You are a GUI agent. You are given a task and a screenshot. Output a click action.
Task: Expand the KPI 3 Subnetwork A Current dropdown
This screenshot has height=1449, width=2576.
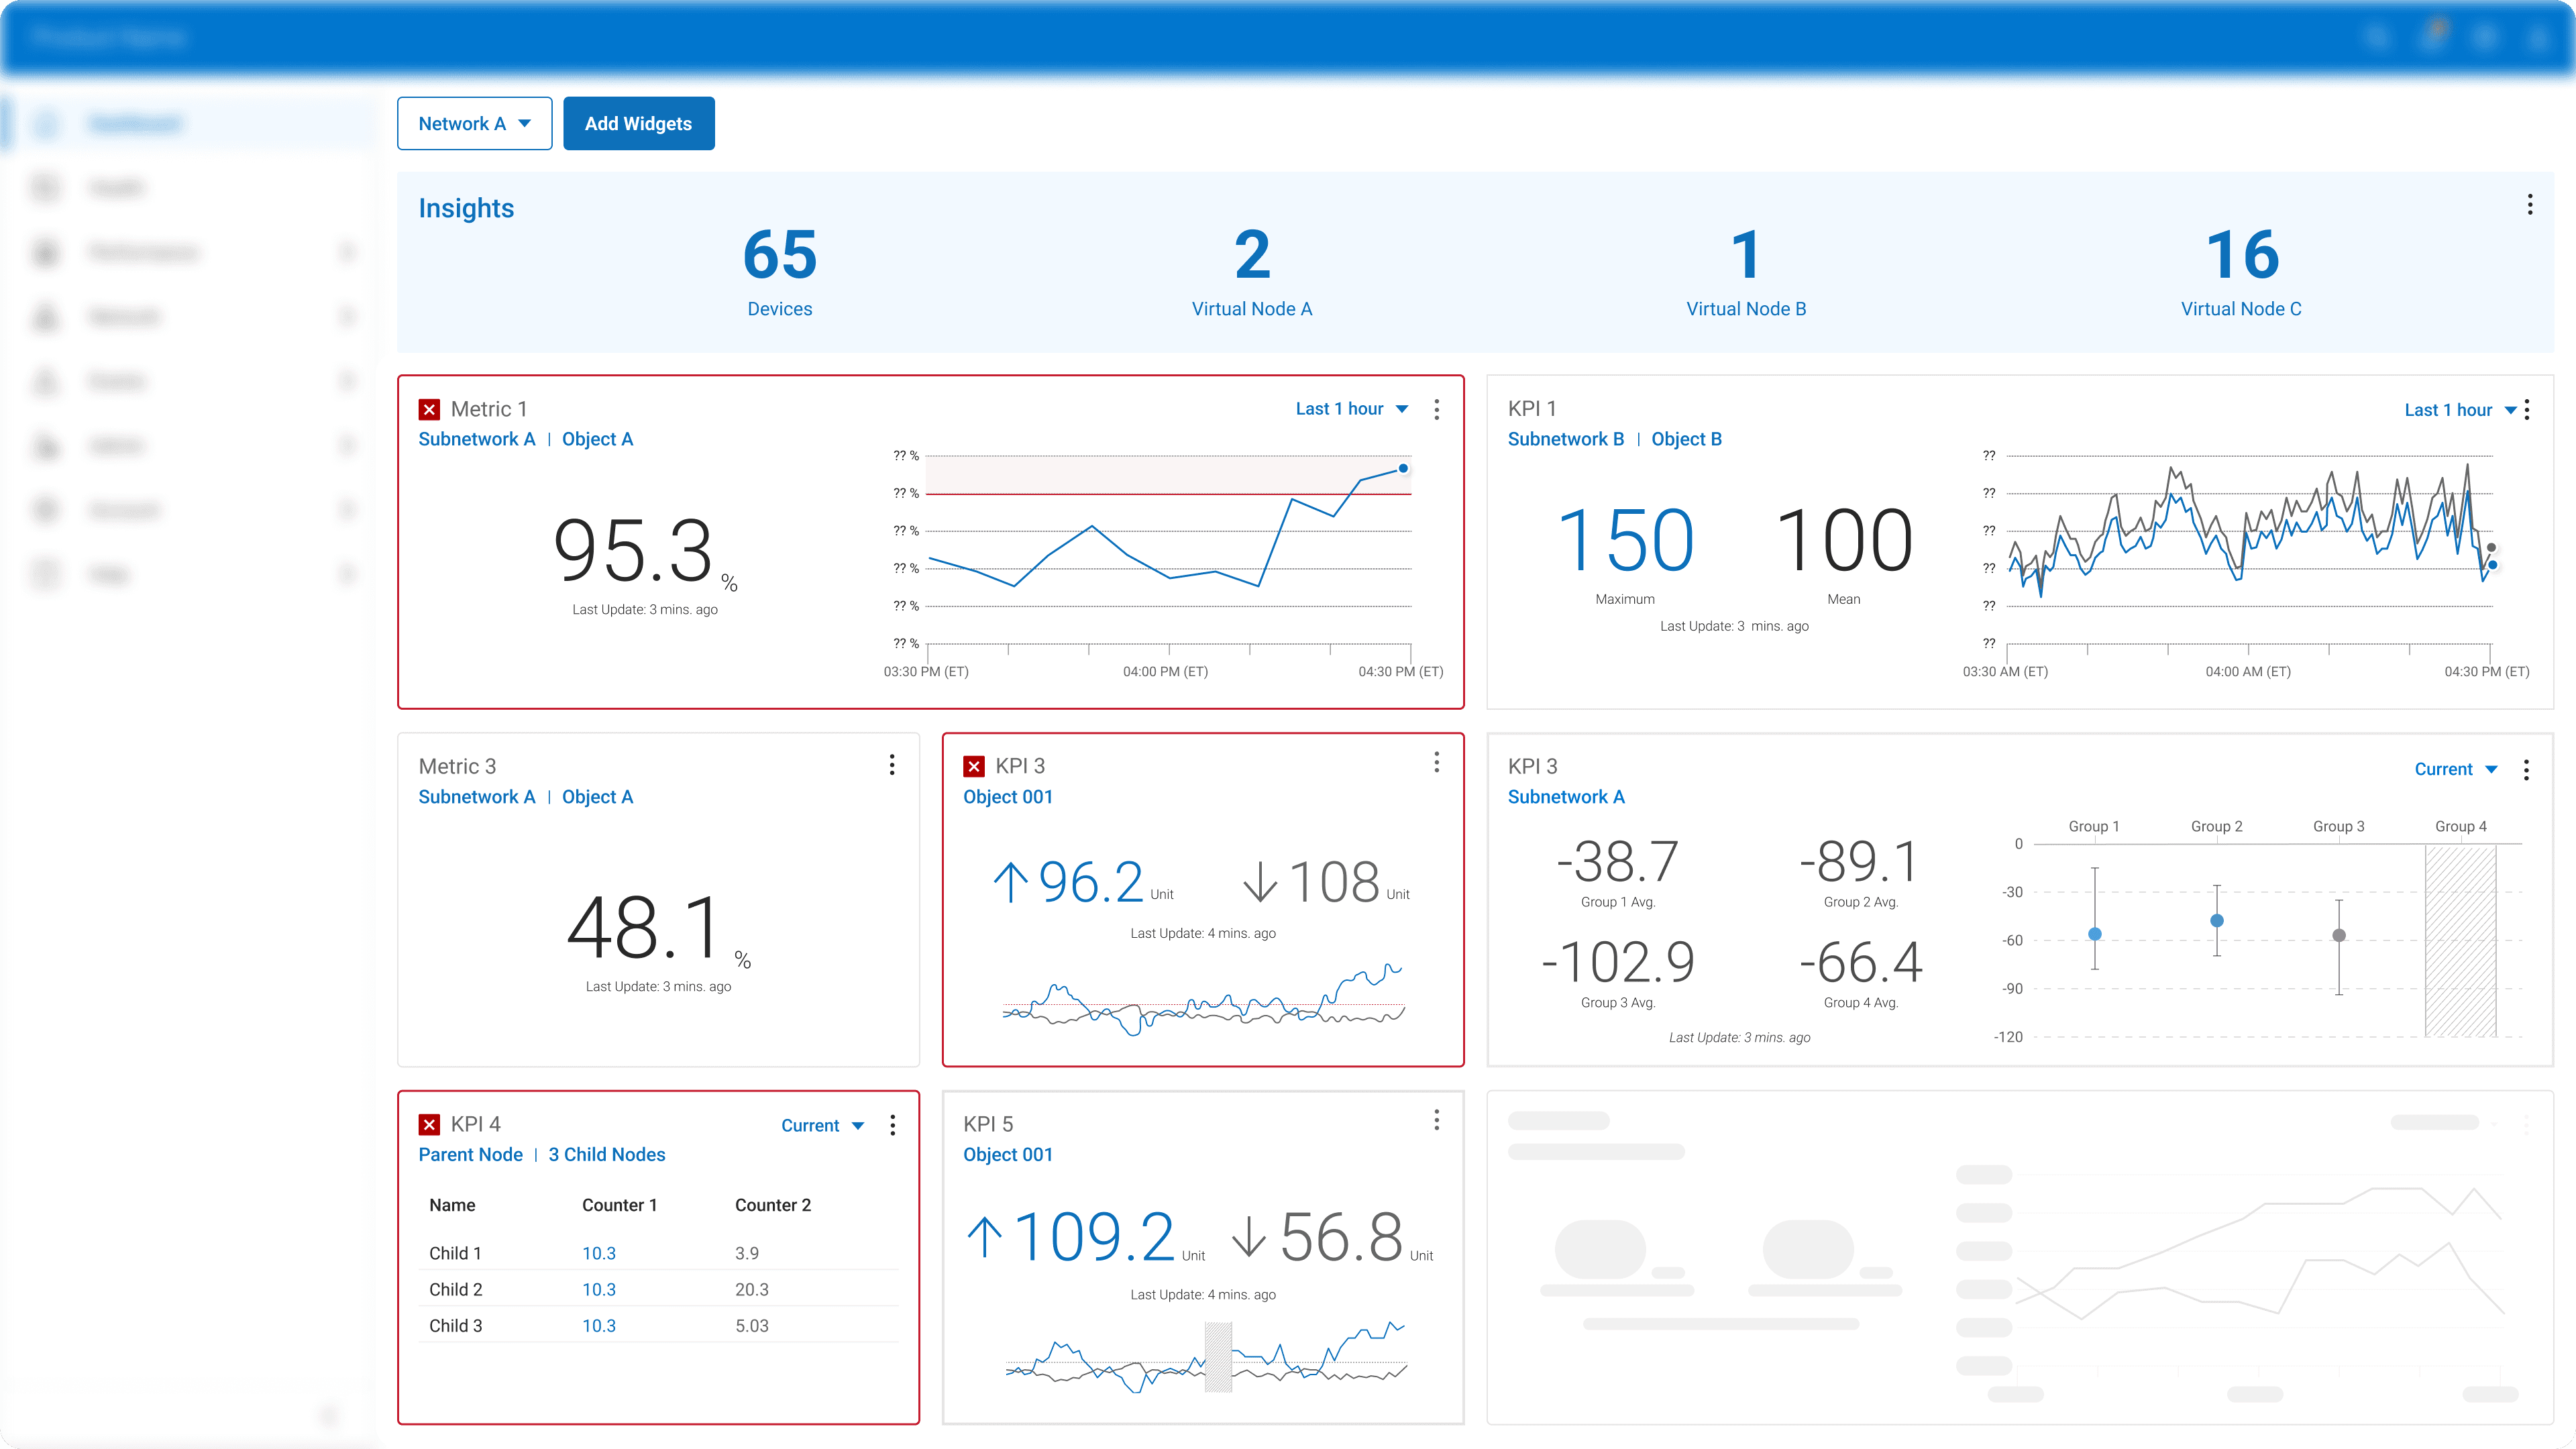(x=2455, y=769)
